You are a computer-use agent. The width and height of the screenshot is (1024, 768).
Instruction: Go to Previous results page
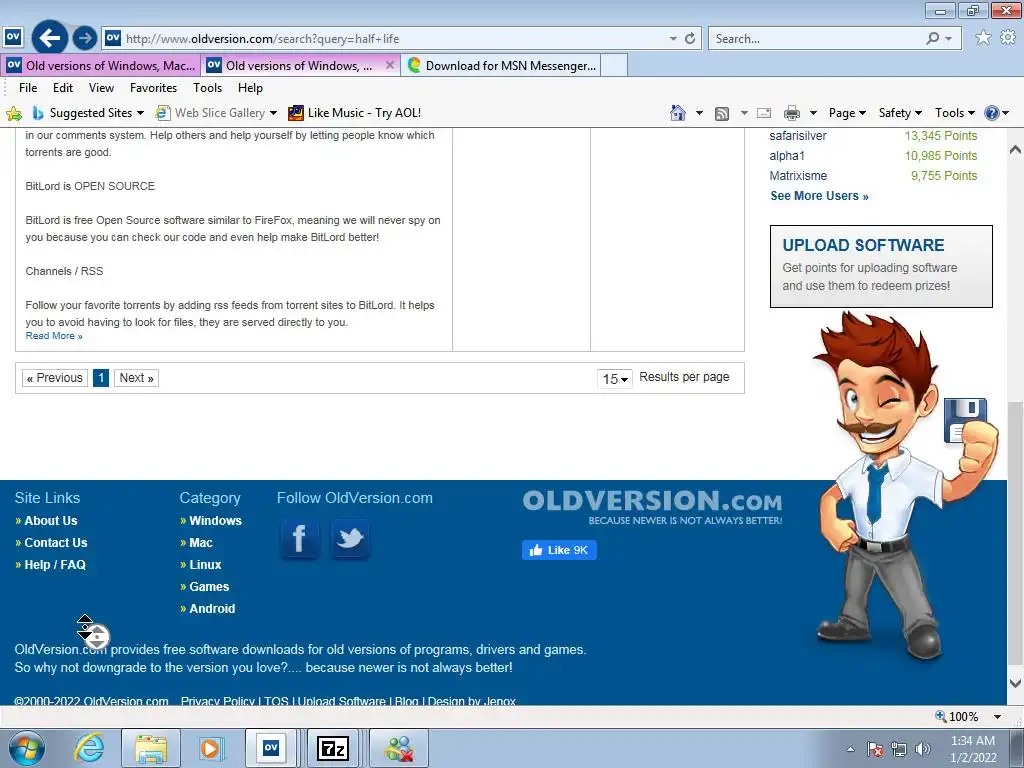coord(55,378)
